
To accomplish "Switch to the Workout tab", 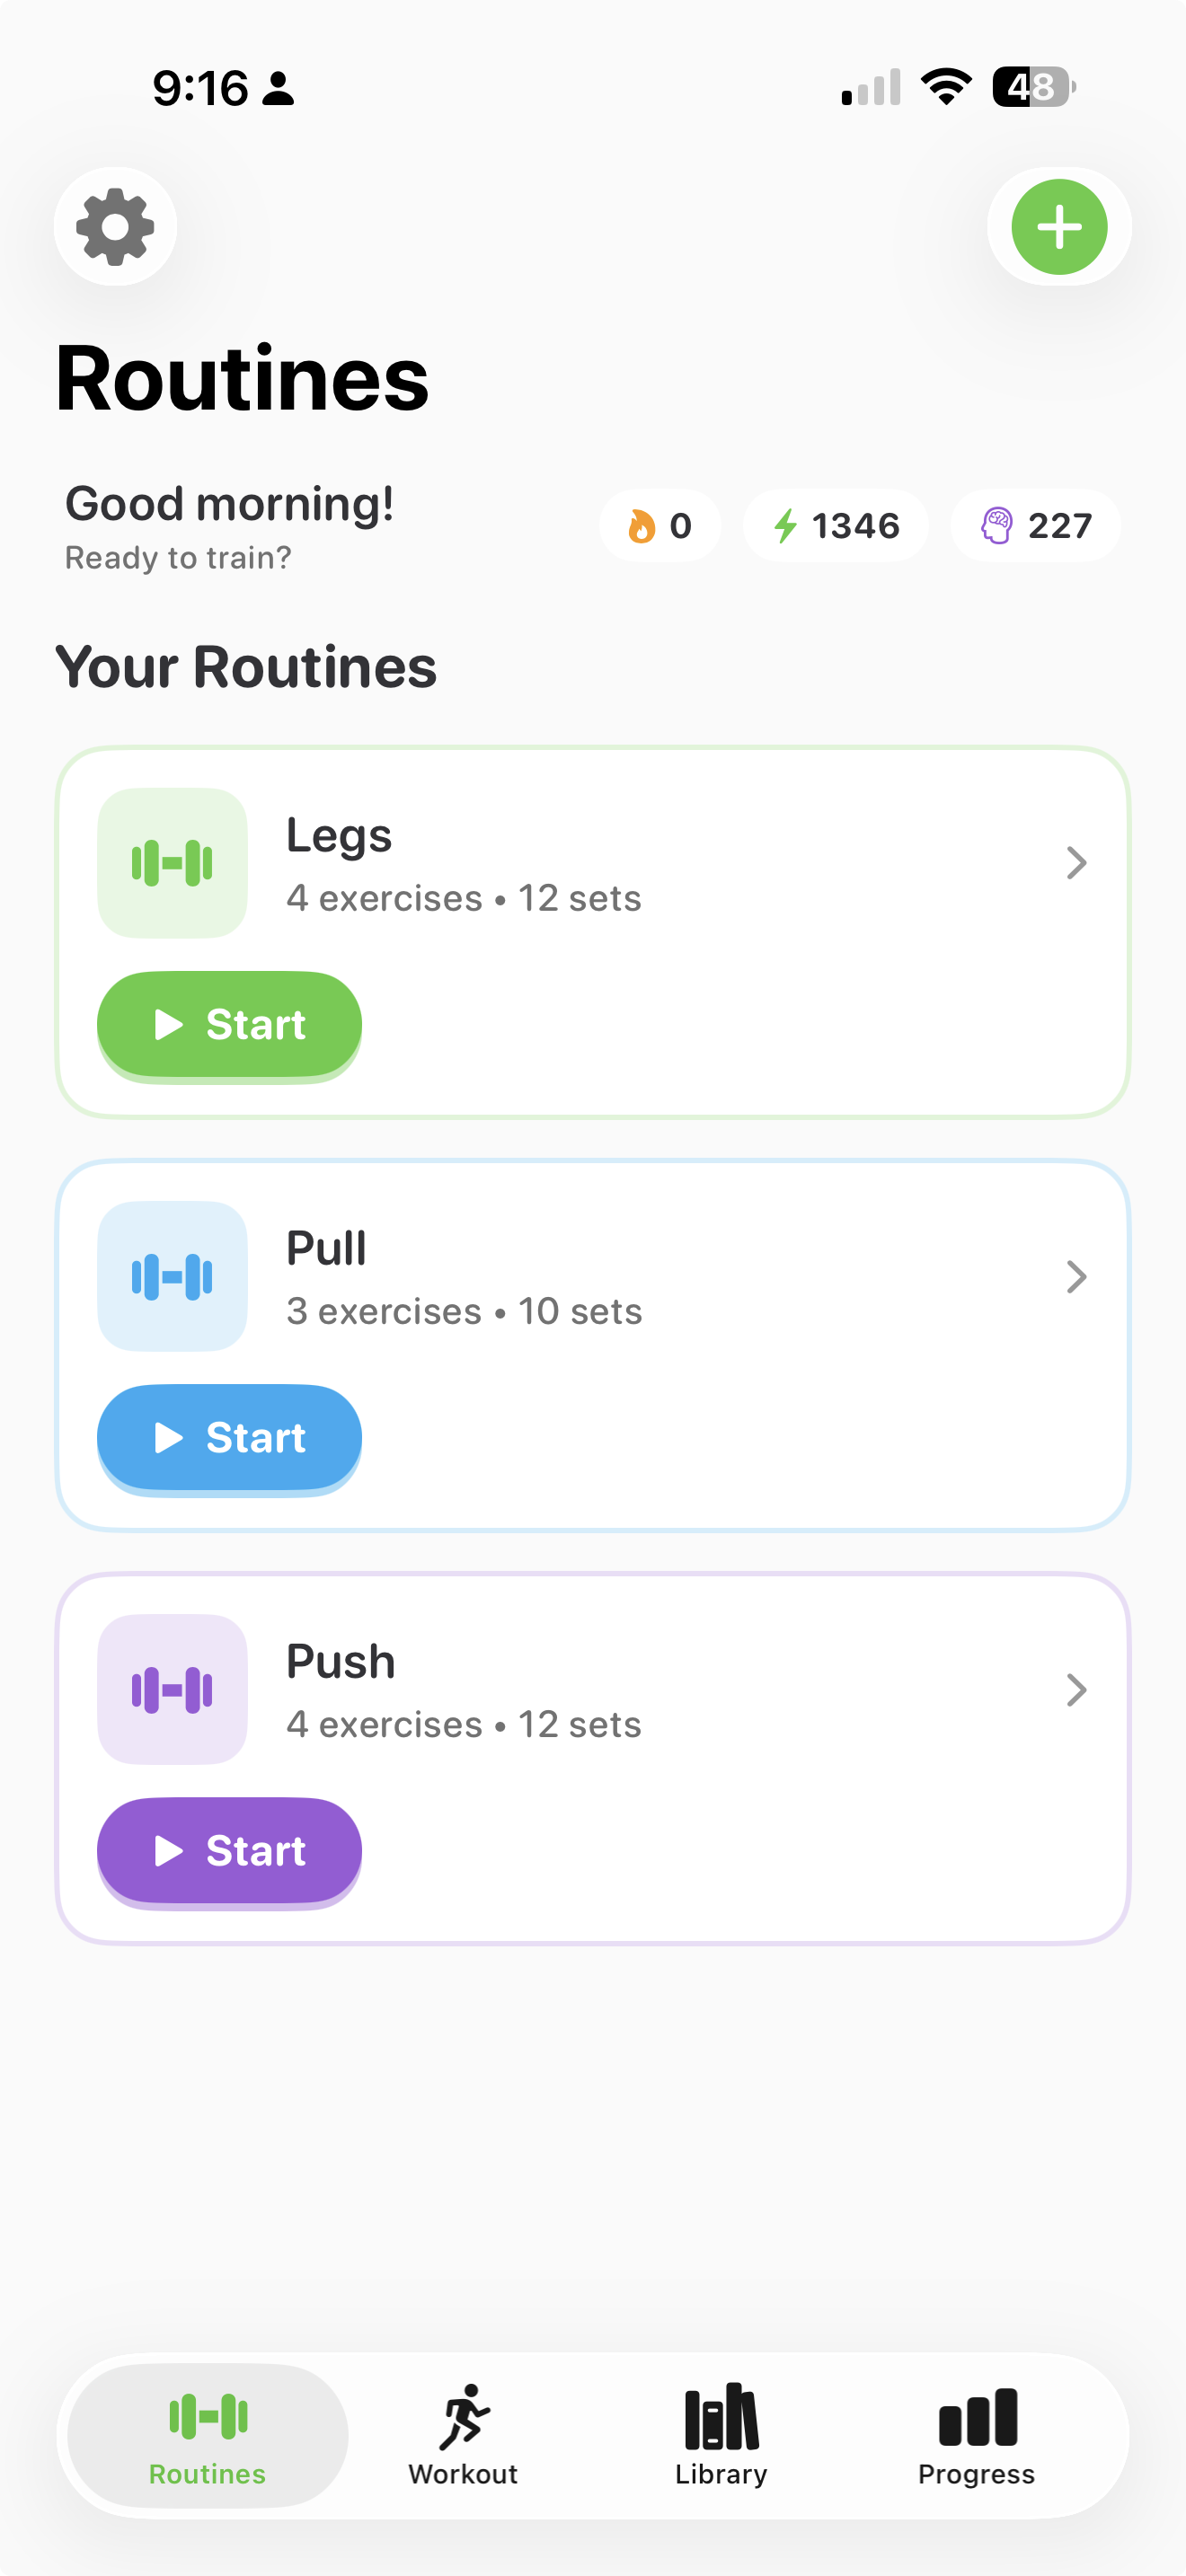I will (x=463, y=2434).
